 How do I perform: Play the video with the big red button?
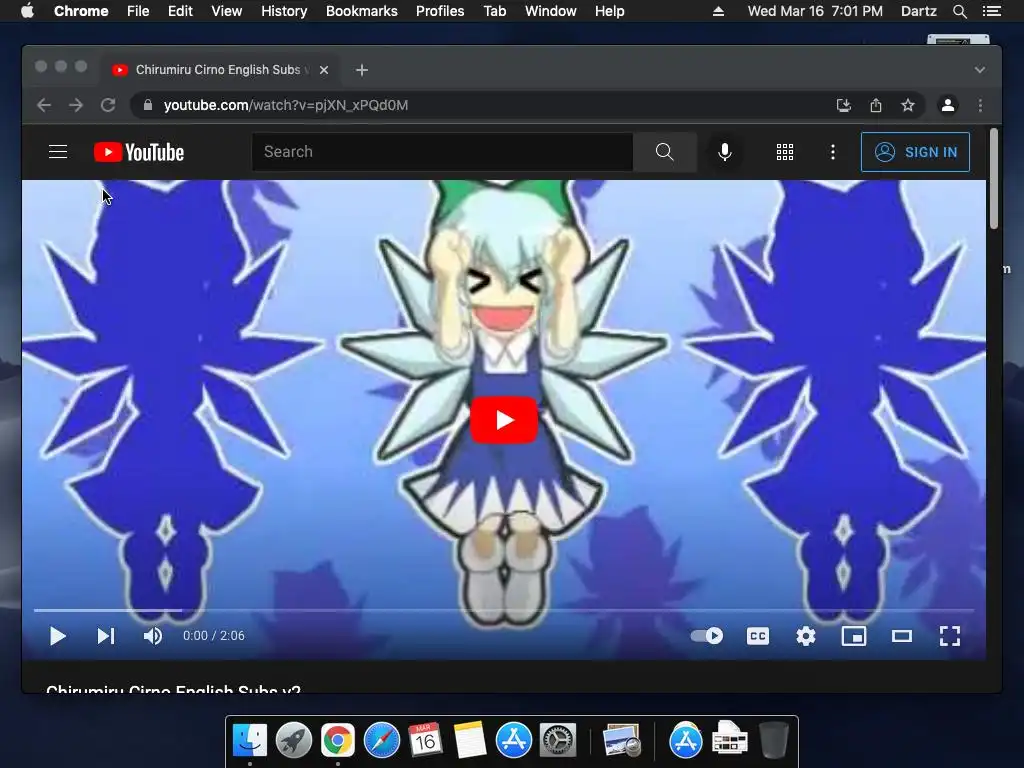504,420
